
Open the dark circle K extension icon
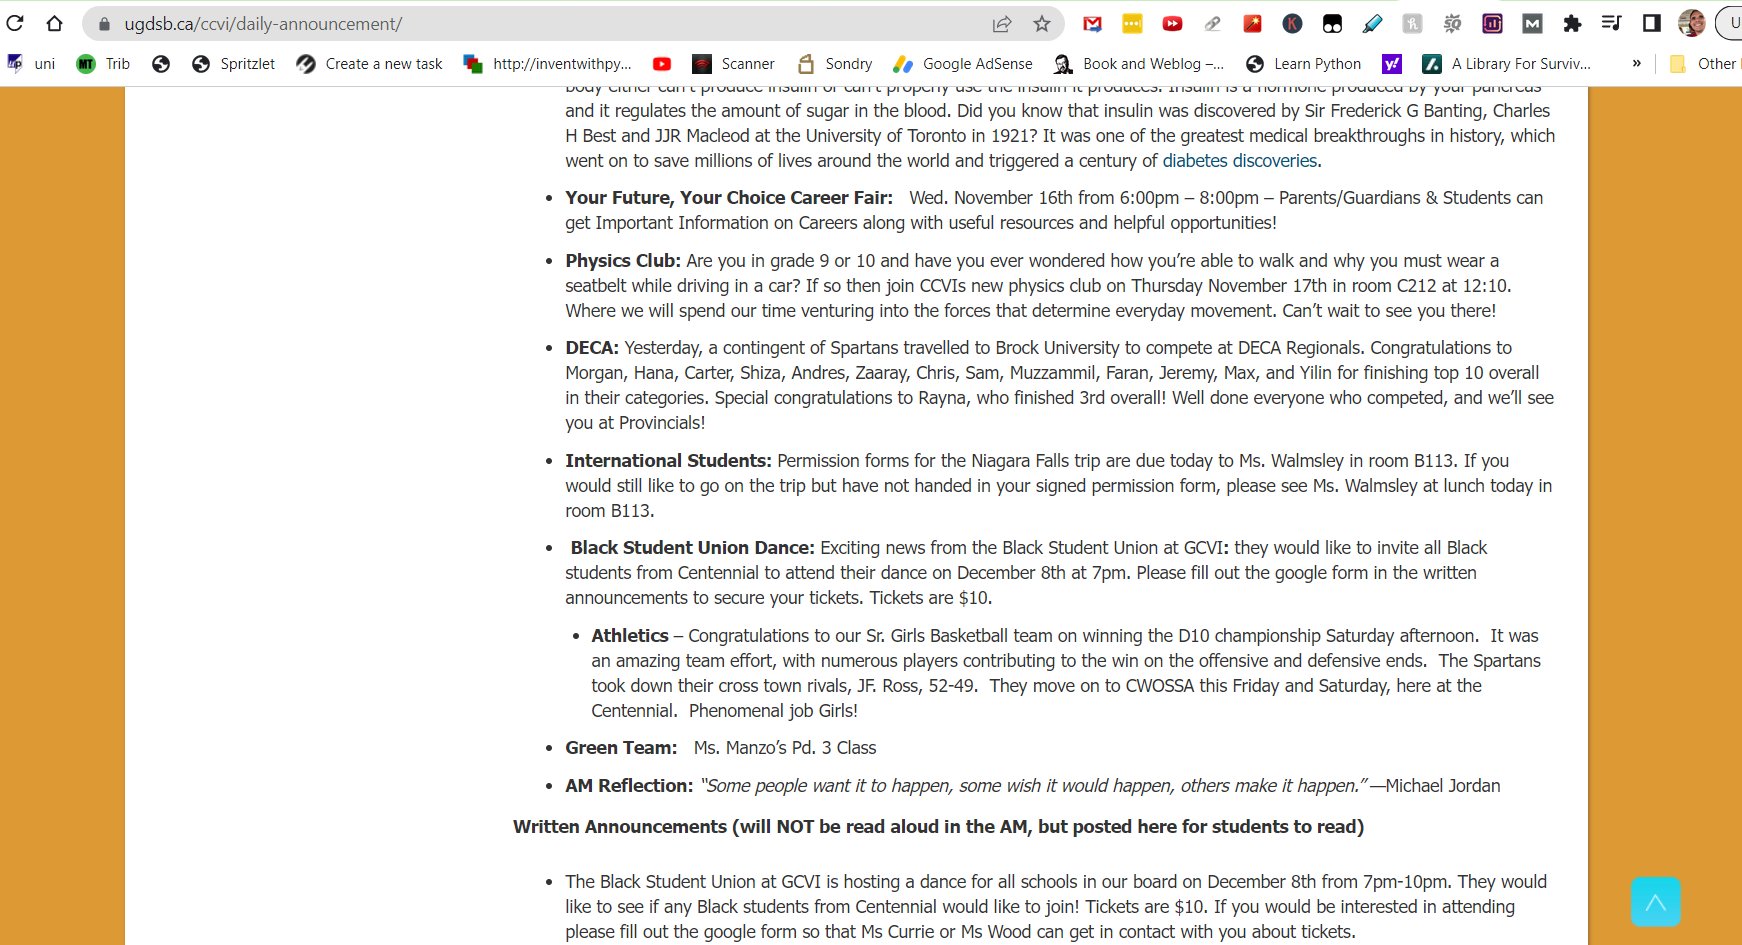pyautogui.click(x=1292, y=24)
